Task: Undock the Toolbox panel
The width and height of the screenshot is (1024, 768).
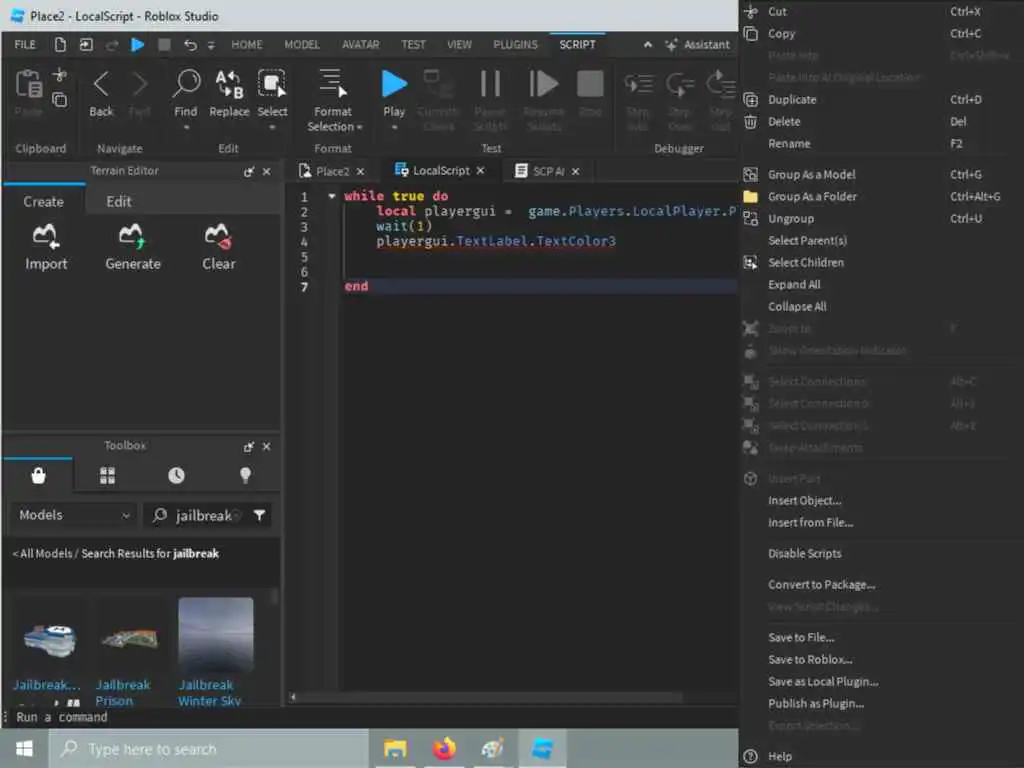Action: click(249, 447)
